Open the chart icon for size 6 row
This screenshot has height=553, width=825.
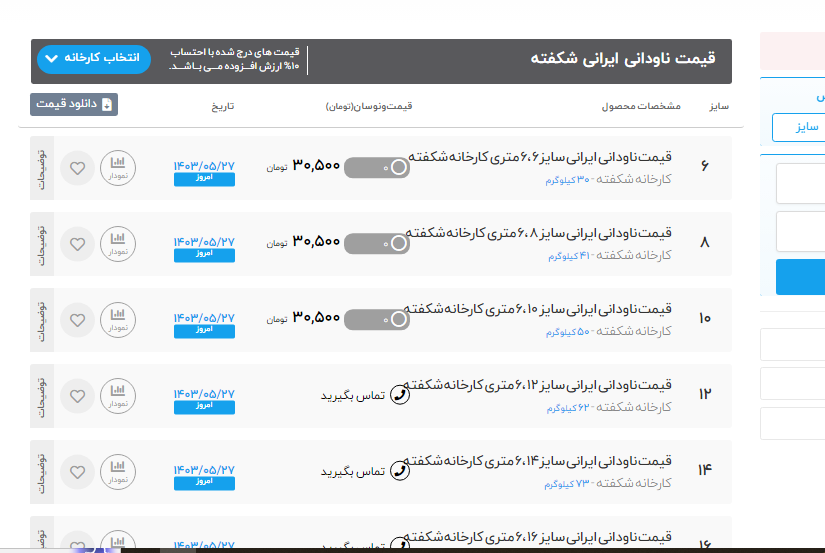(x=118, y=167)
